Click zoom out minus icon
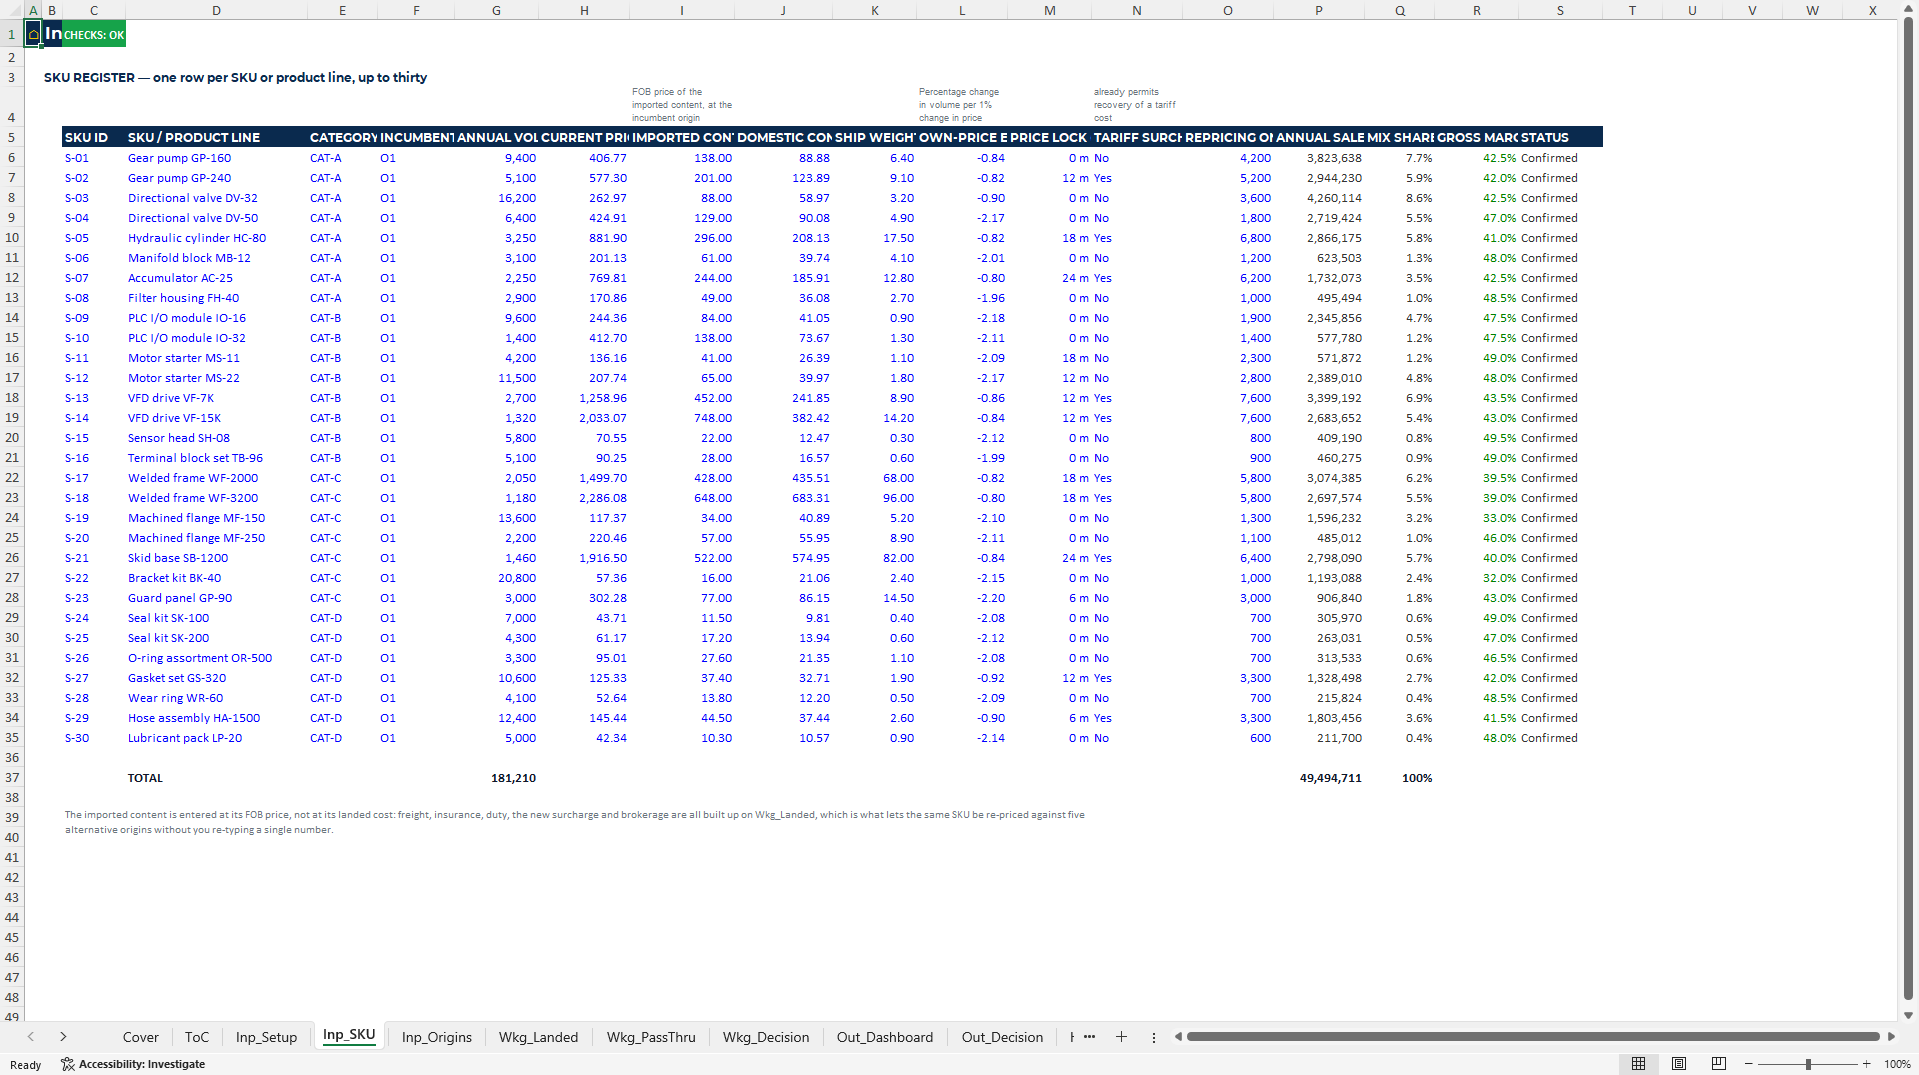Screen dimensions: 1919x1075 pos(1749,1064)
